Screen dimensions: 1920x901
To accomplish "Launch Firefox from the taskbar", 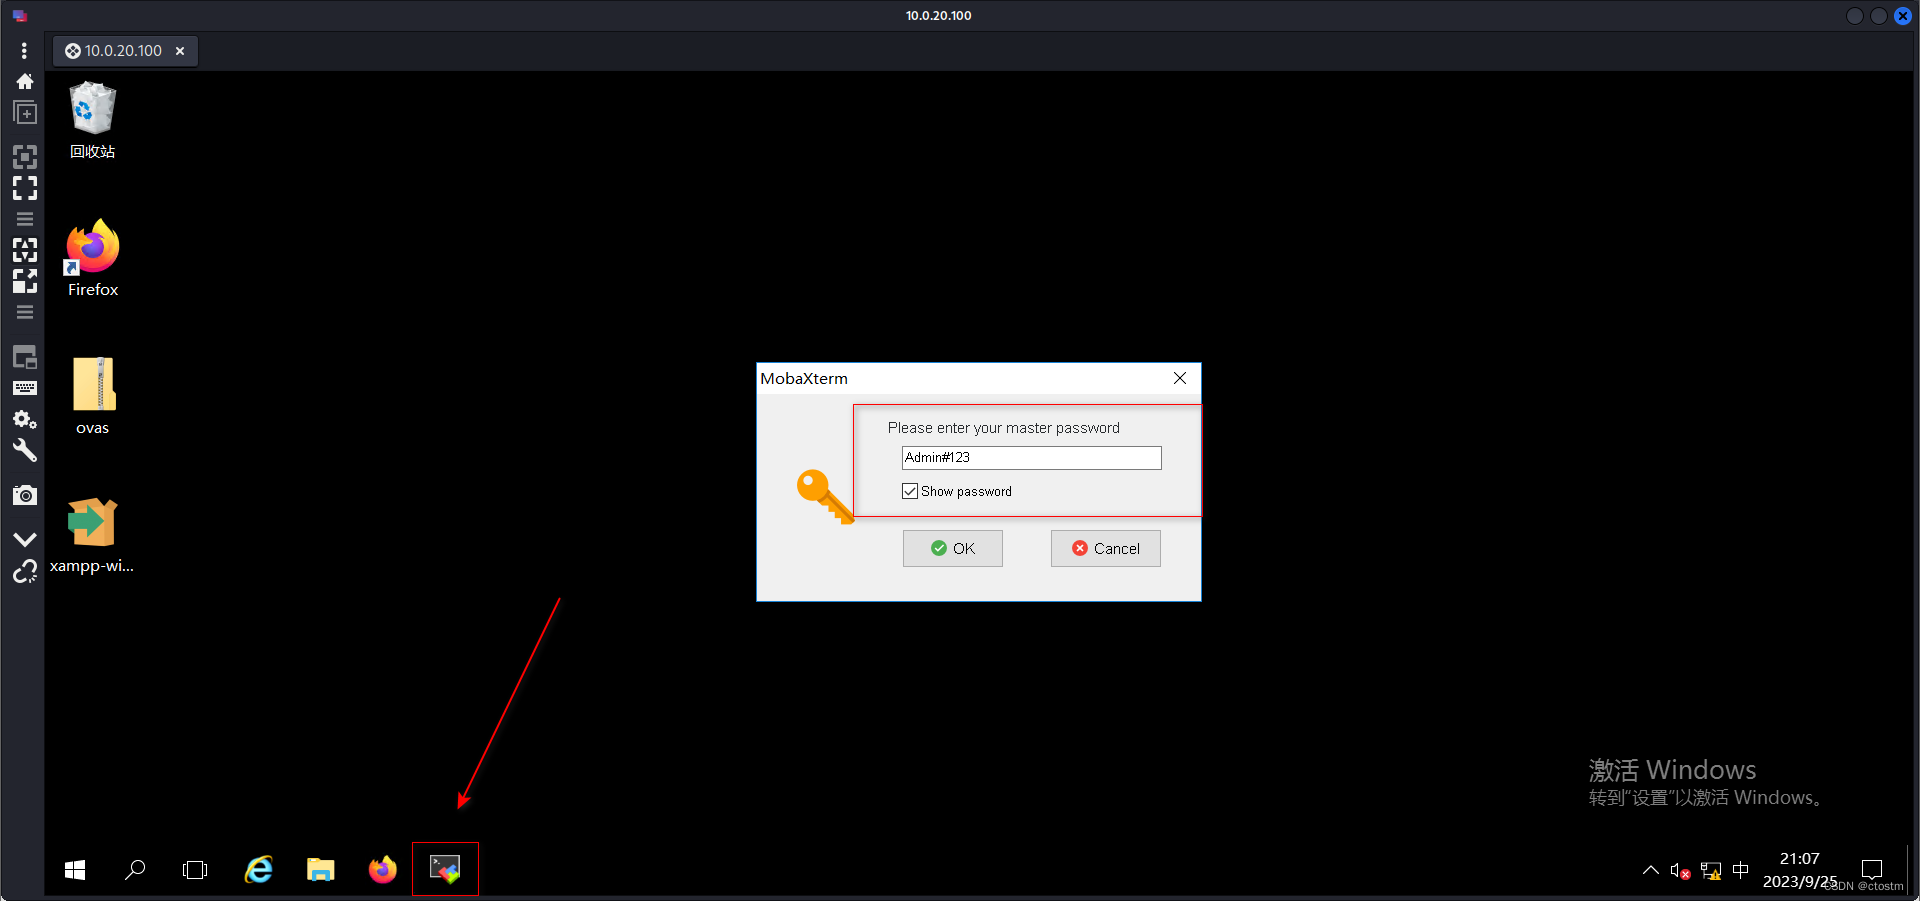I will coord(383,870).
